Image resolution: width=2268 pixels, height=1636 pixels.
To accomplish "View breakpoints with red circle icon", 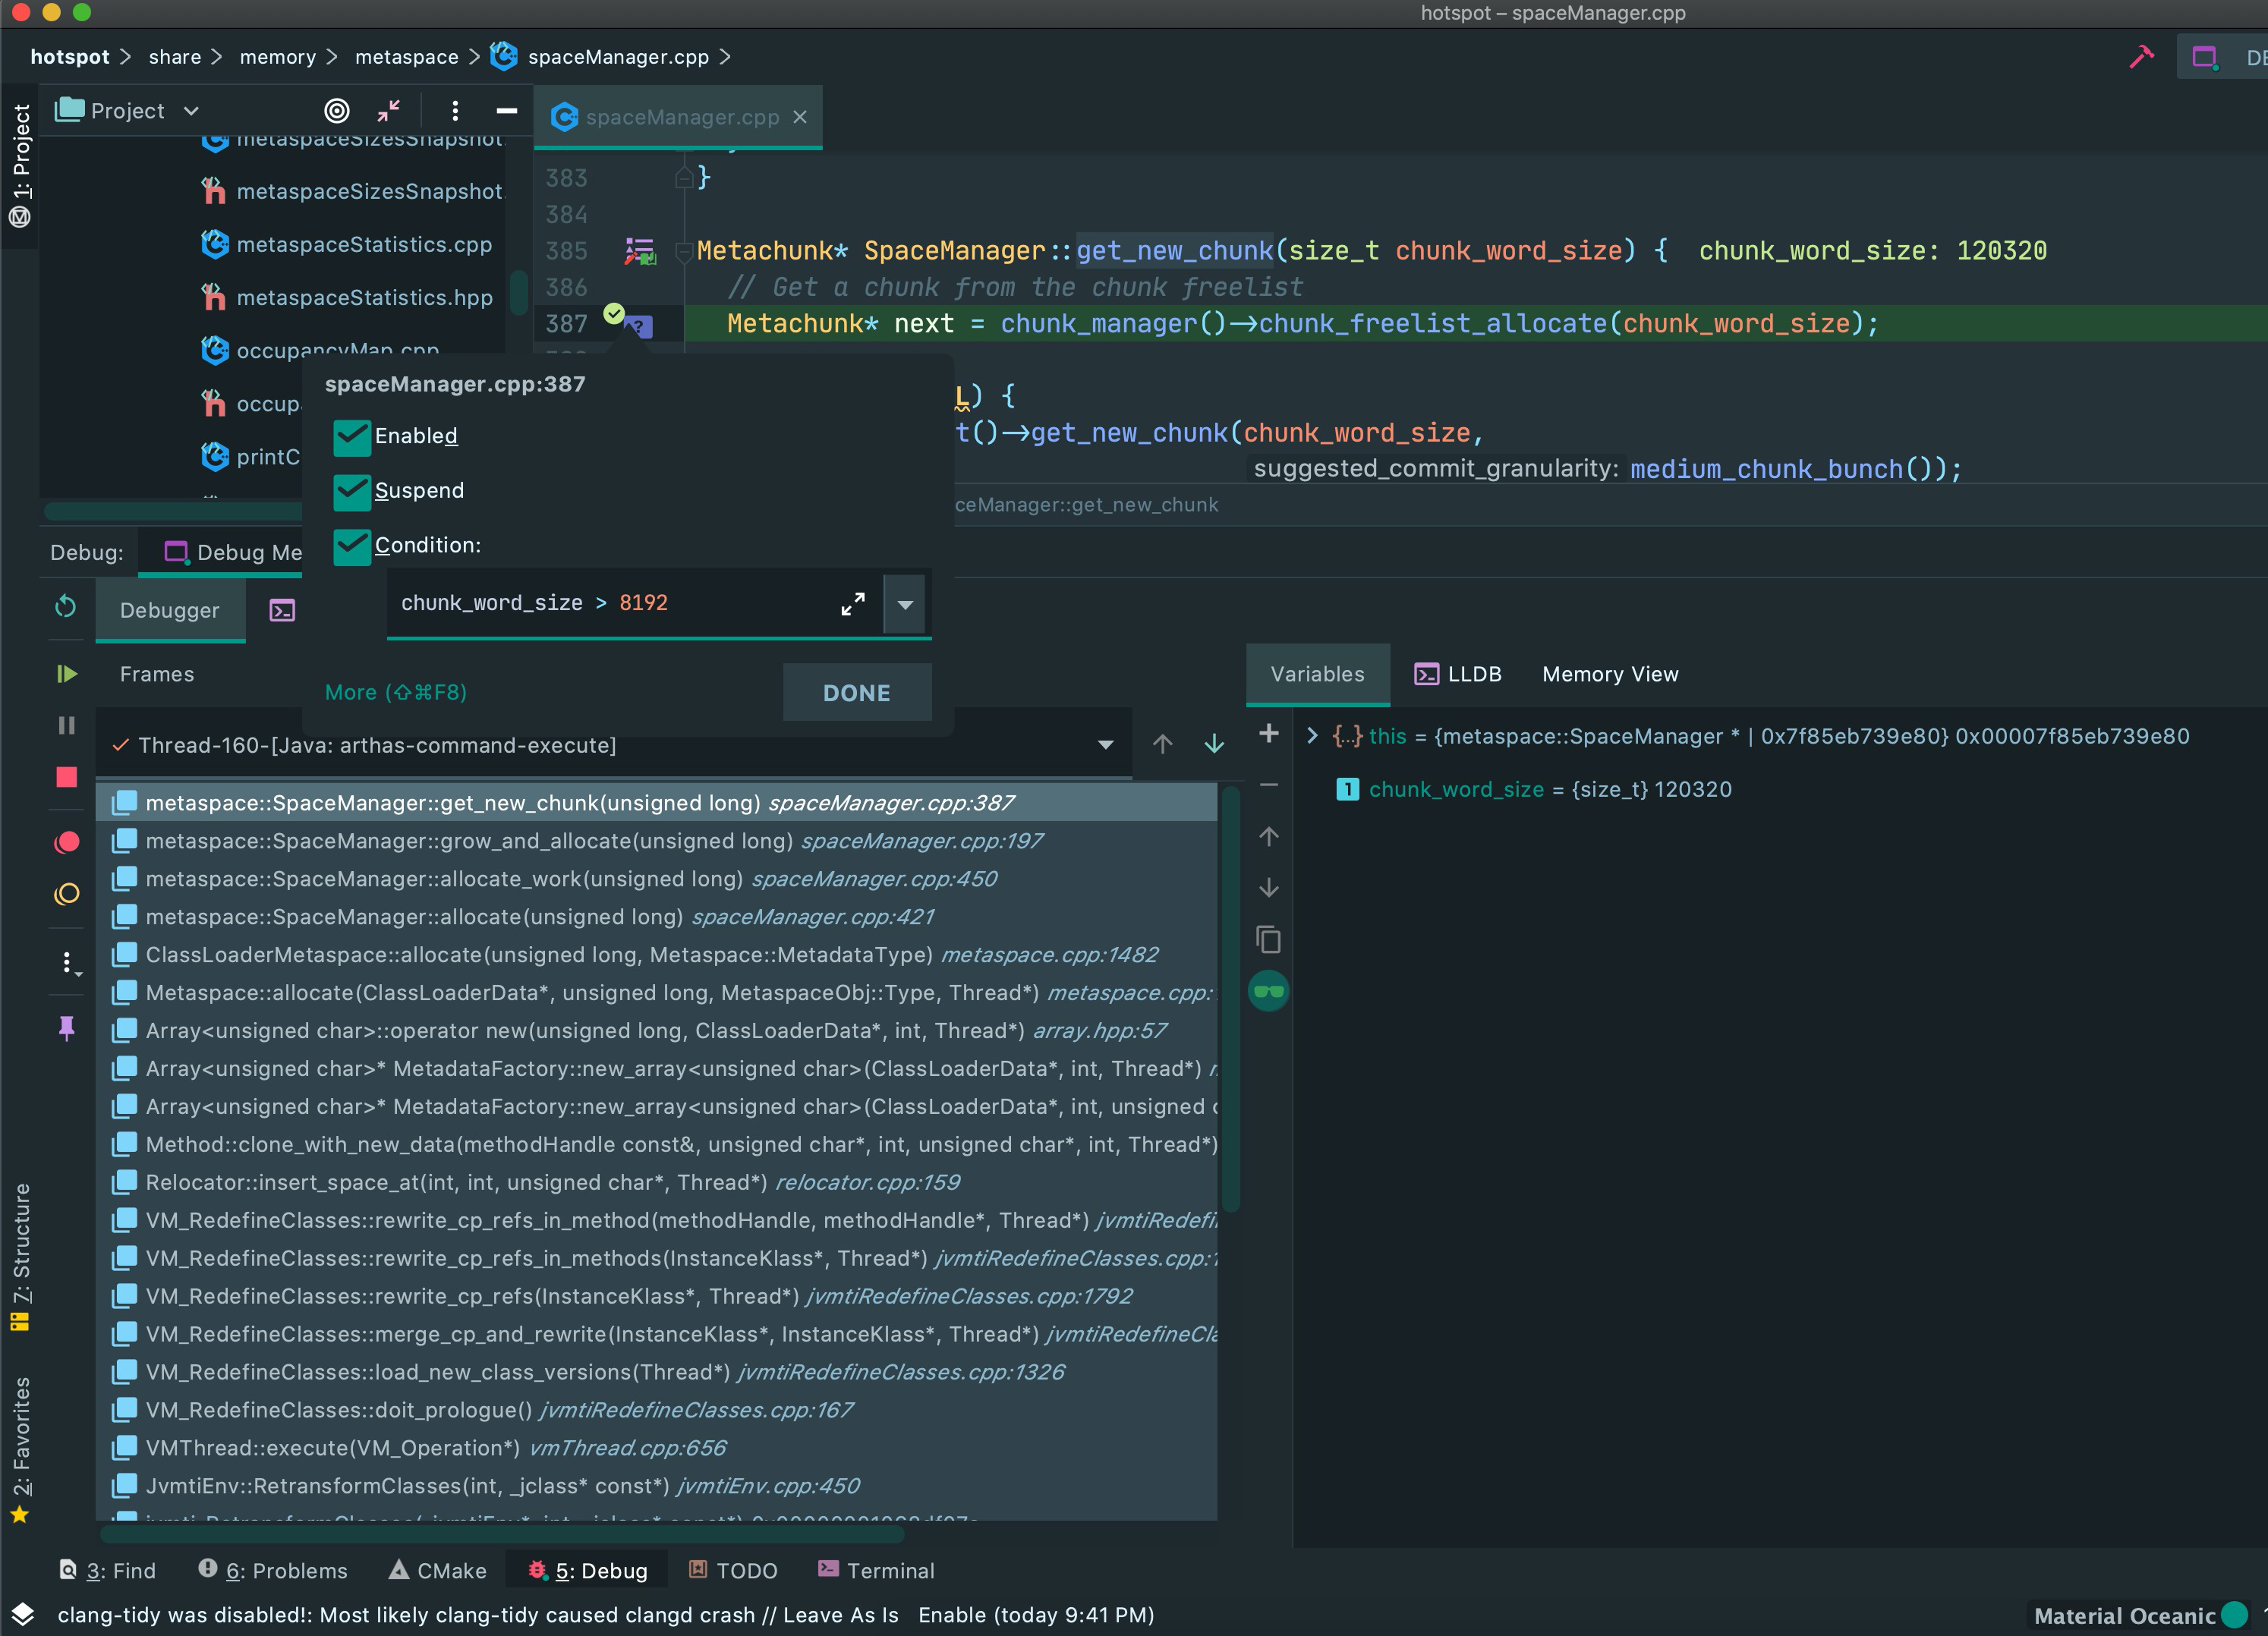I will (x=66, y=842).
